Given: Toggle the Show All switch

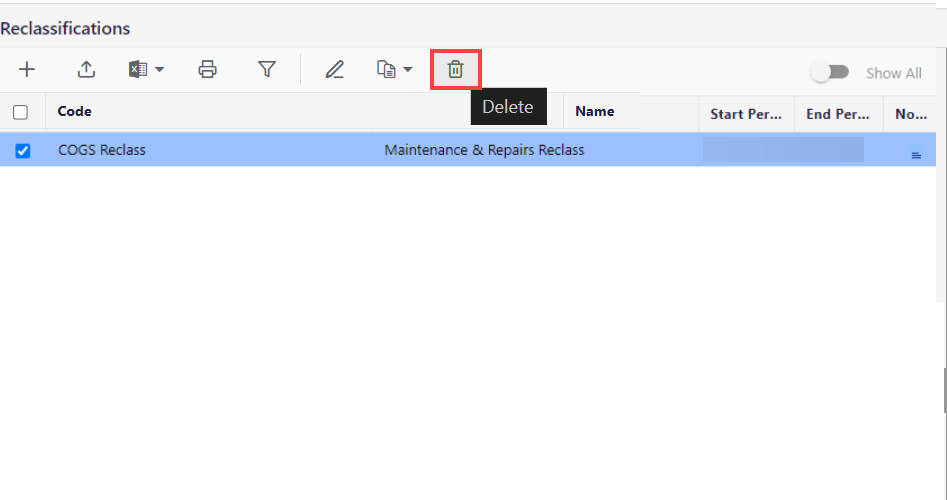Looking at the screenshot, I should point(830,72).
